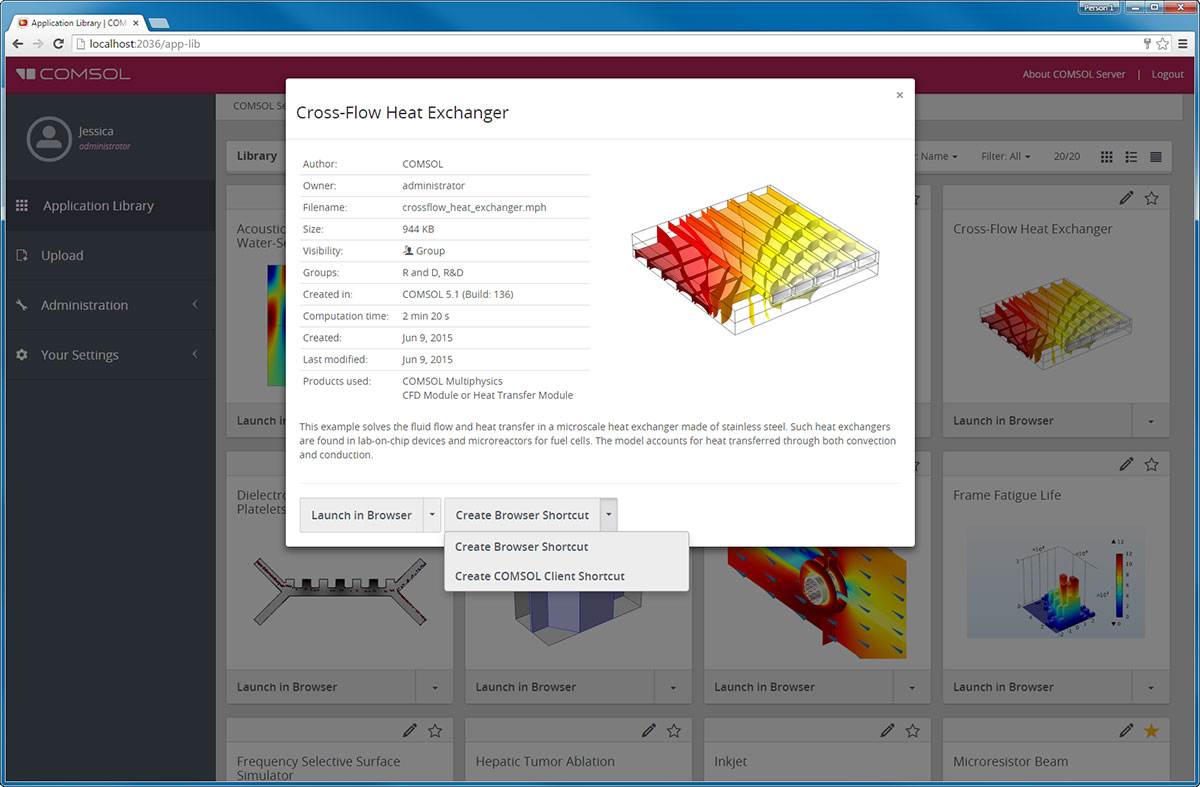Close the Cross-Flow Heat Exchanger dialog
1200x787 pixels.
click(899, 95)
